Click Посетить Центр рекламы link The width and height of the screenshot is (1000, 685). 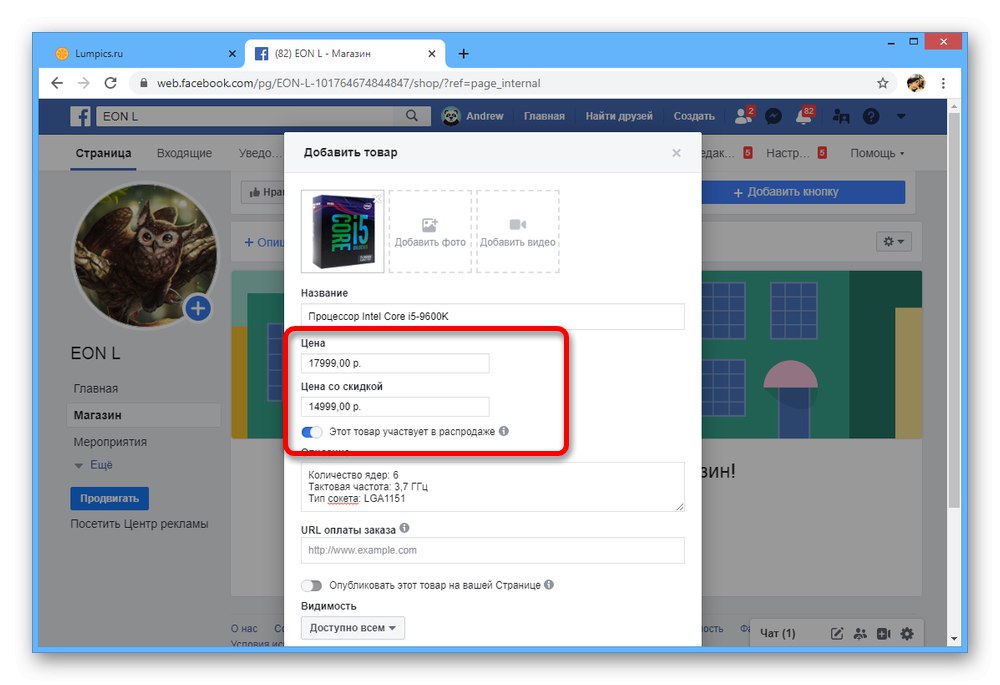pos(139,524)
